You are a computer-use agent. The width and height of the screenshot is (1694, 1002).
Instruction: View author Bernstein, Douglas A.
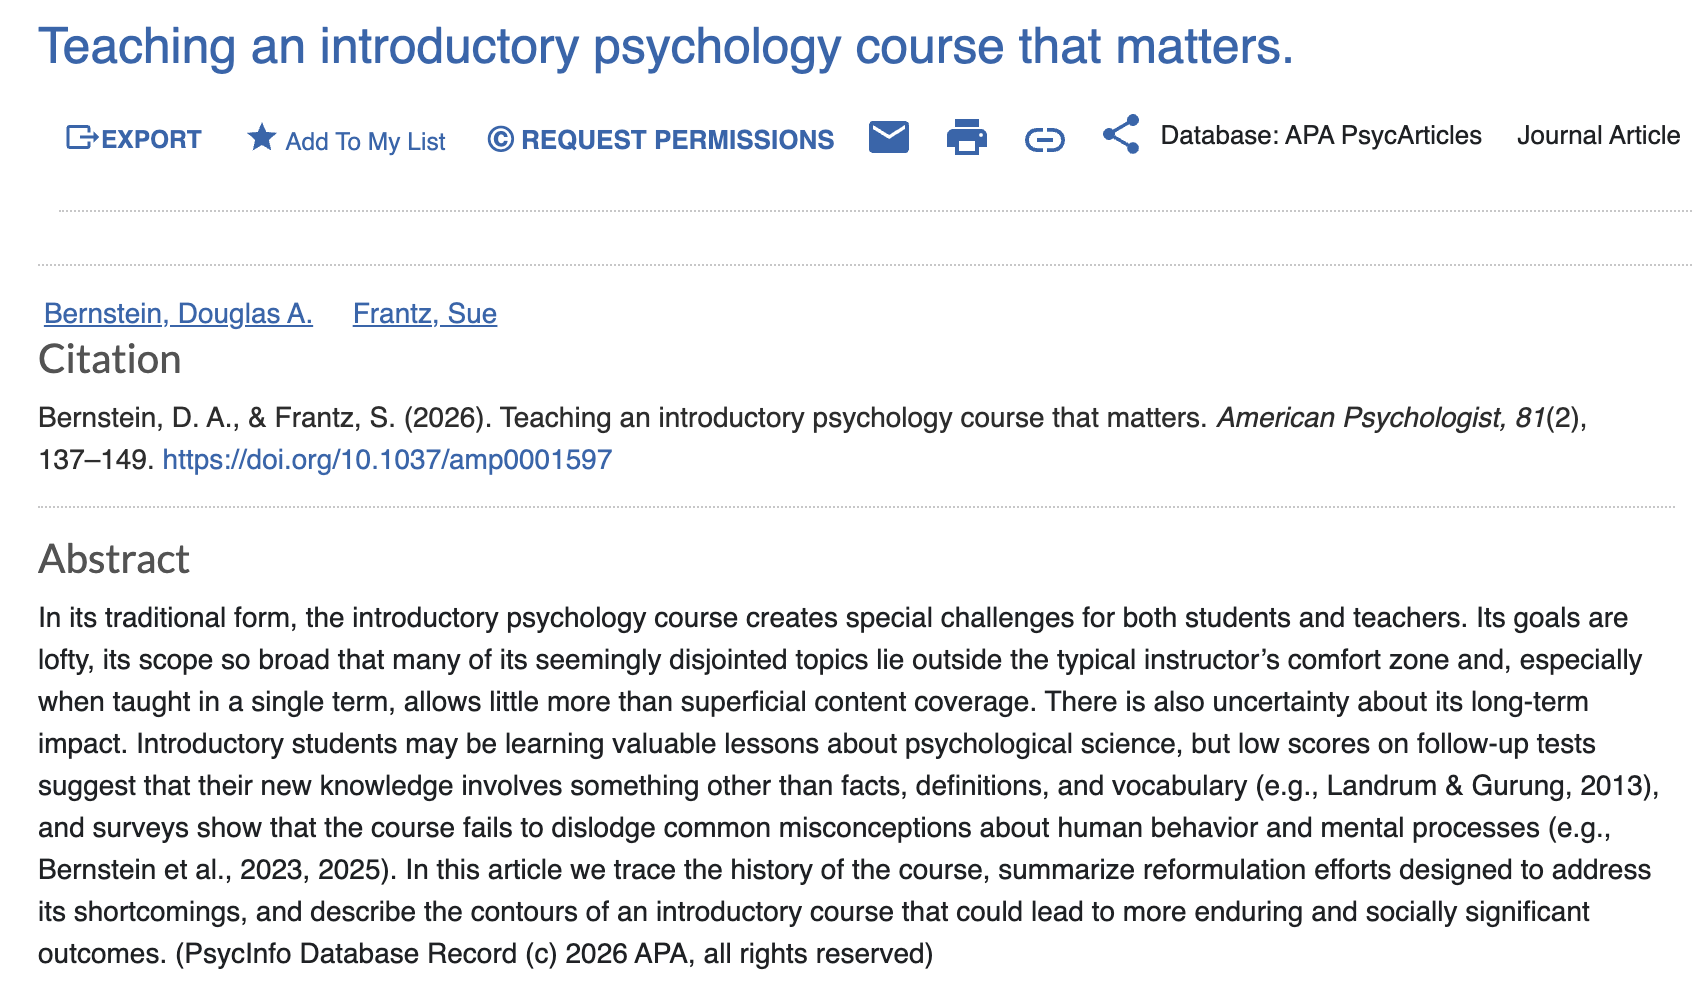point(178,314)
